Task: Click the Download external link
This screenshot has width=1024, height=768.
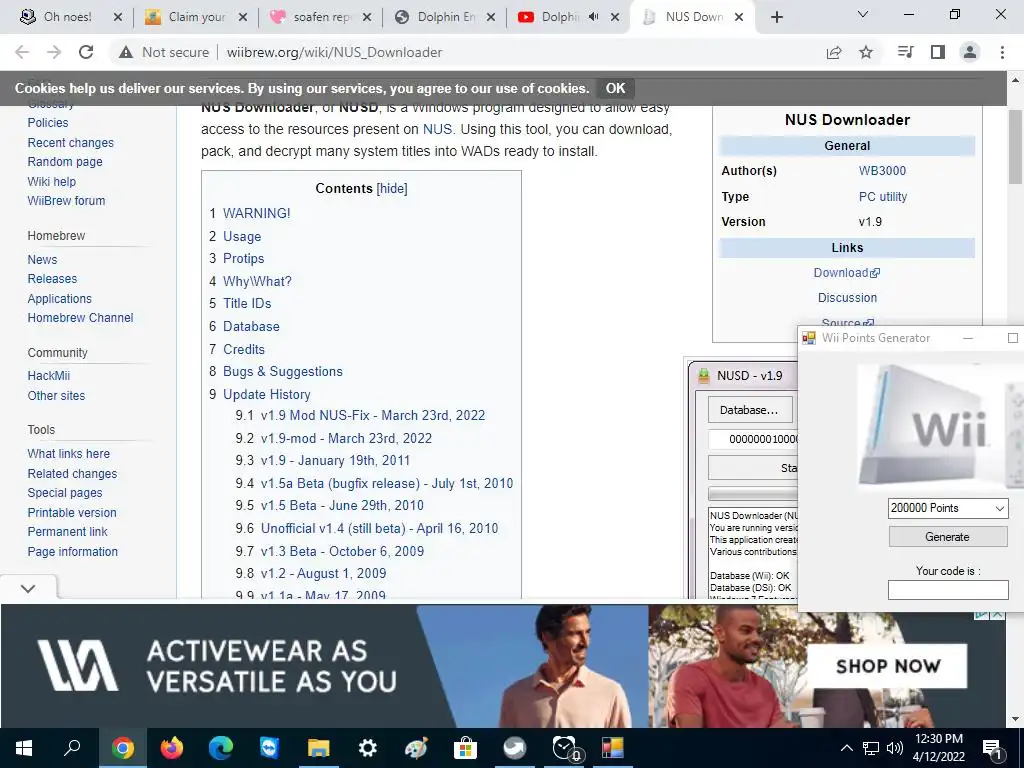Action: [x=846, y=273]
